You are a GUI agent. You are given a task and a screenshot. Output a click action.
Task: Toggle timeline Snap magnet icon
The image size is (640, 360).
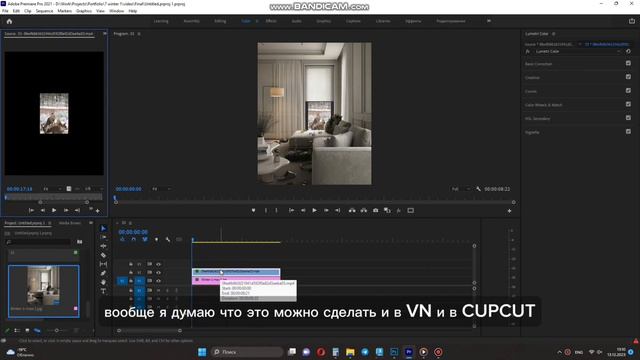(133, 240)
